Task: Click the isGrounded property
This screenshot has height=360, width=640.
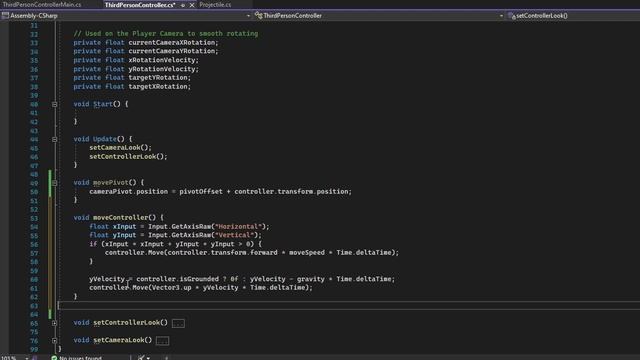Action: tap(199, 279)
